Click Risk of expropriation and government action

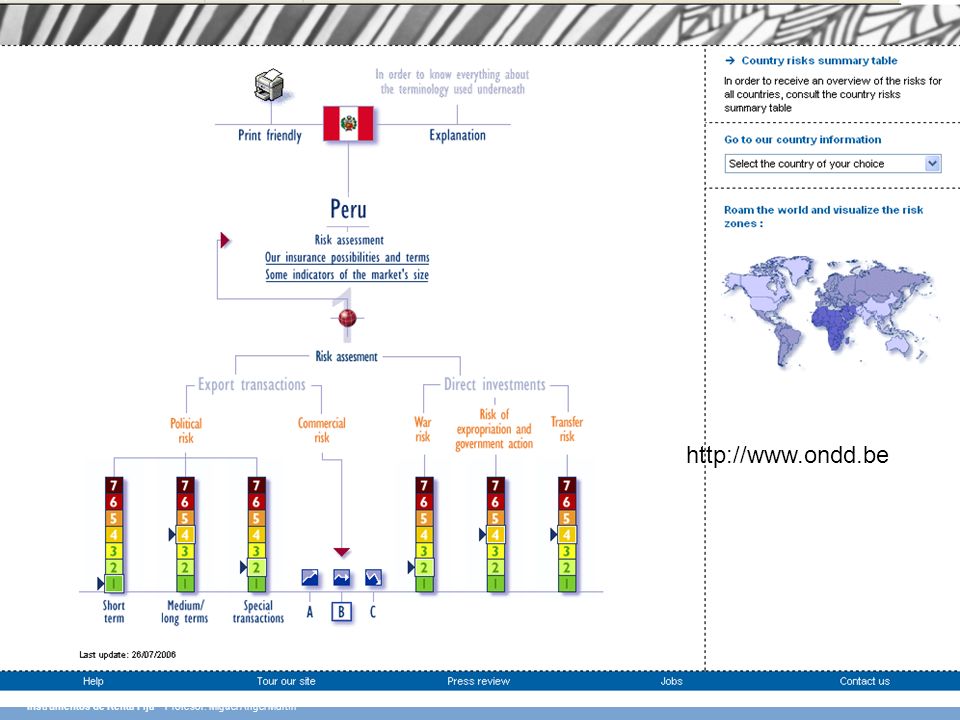point(494,429)
